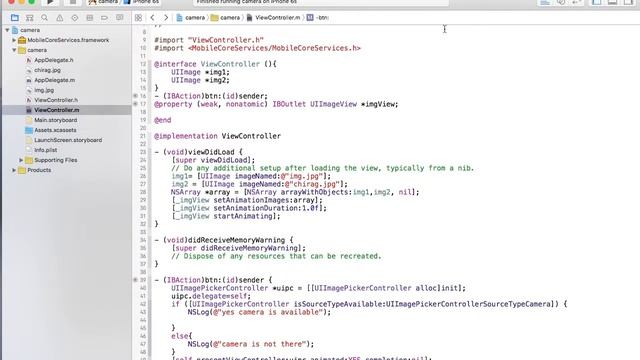640x360 pixels.
Task: Click NSLog "yes camera is available" line
Action: pyautogui.click(x=259, y=312)
